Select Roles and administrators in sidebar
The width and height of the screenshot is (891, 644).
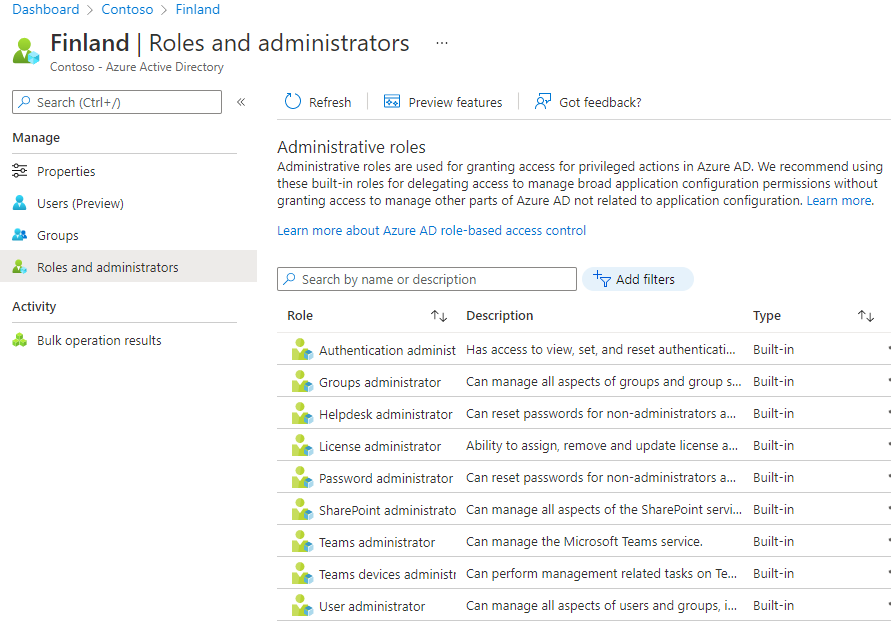click(x=108, y=267)
